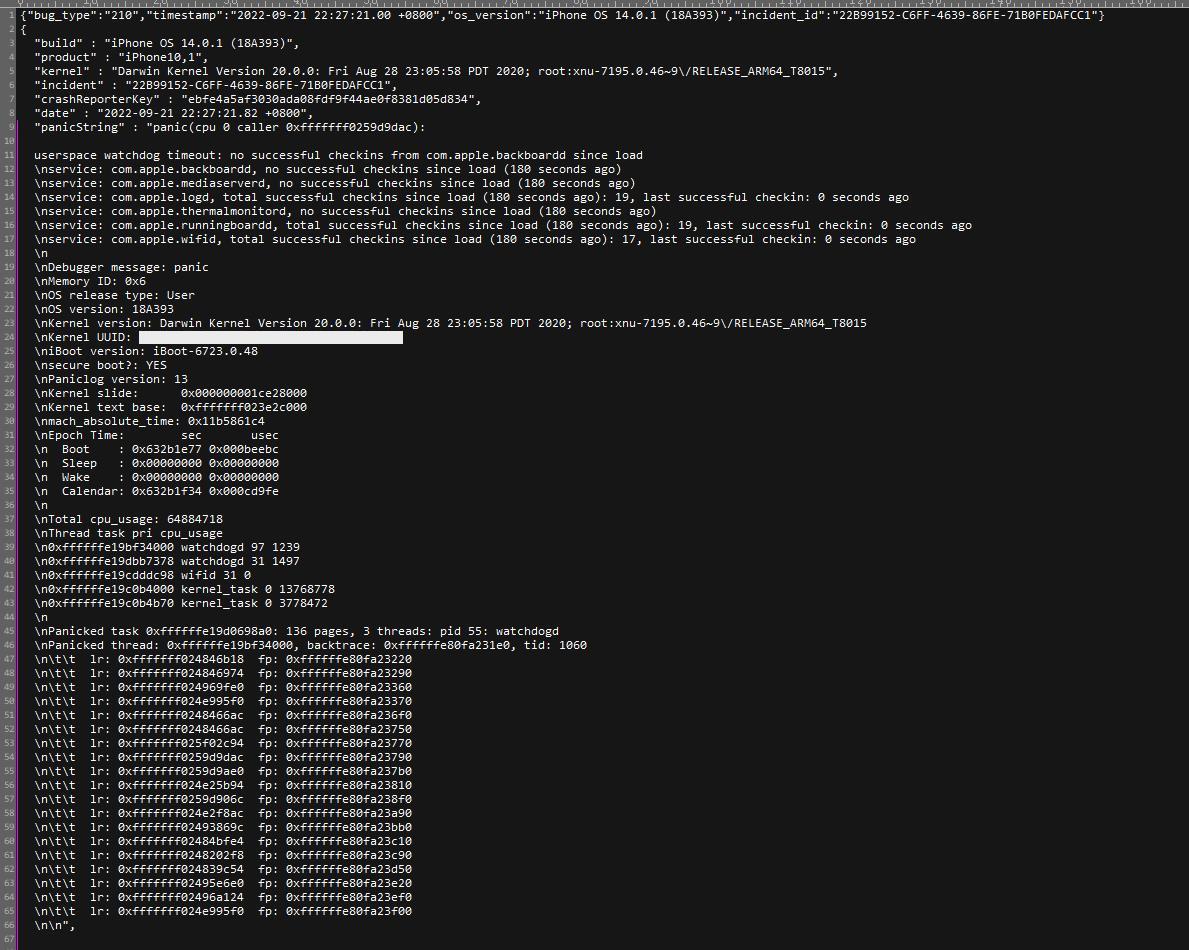Click the "Panicked task" line
The height and width of the screenshot is (950, 1189).
tap(296, 631)
